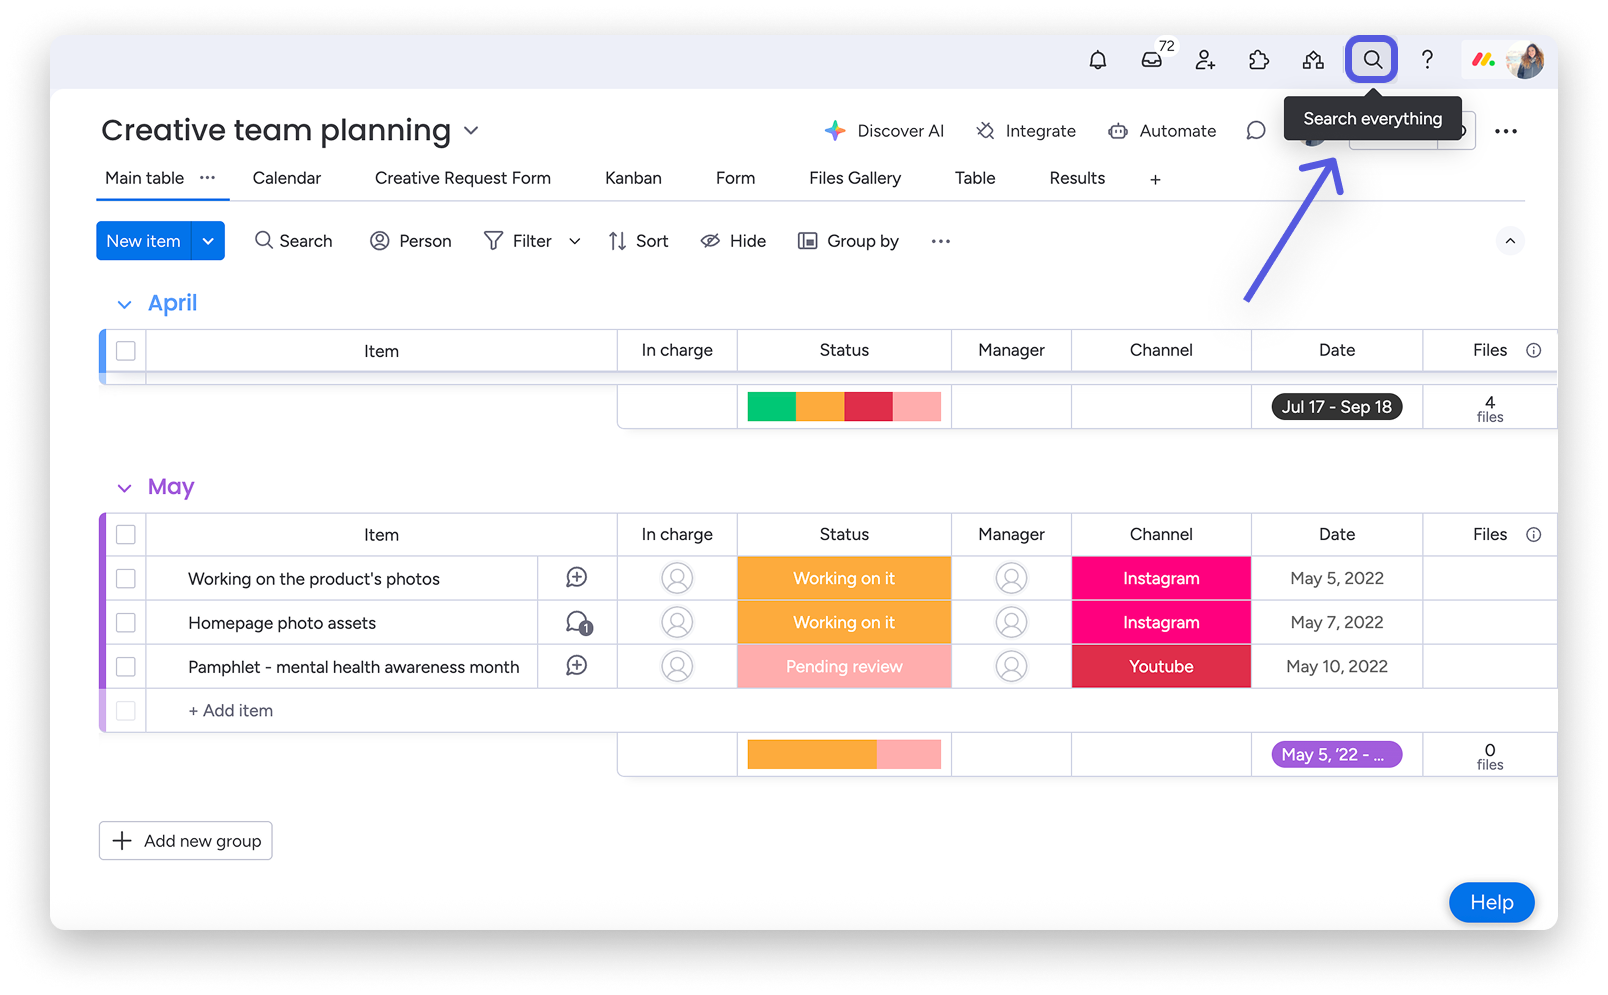Open the Filter dropdown chevron
Viewport: 1608px width, 995px height.
click(x=575, y=241)
